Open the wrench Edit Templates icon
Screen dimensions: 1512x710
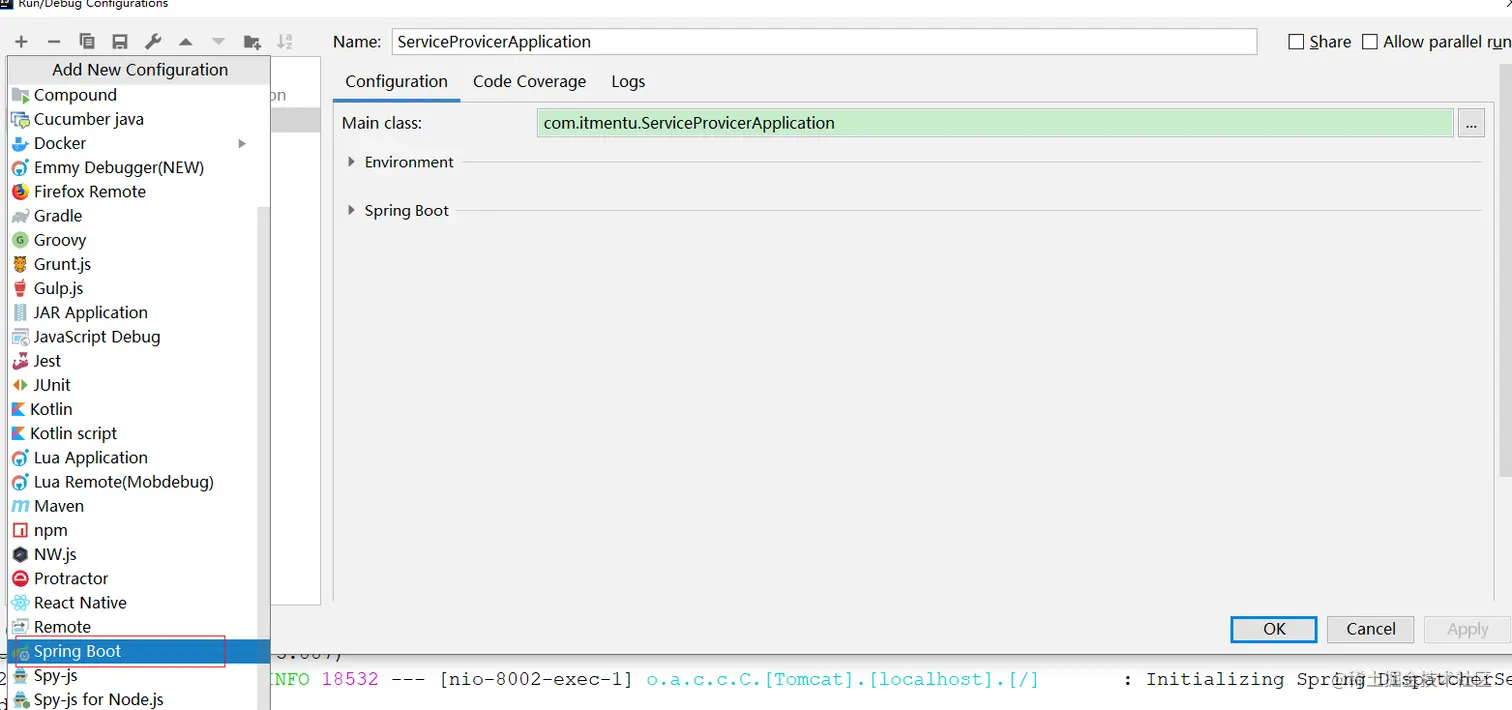click(x=153, y=41)
